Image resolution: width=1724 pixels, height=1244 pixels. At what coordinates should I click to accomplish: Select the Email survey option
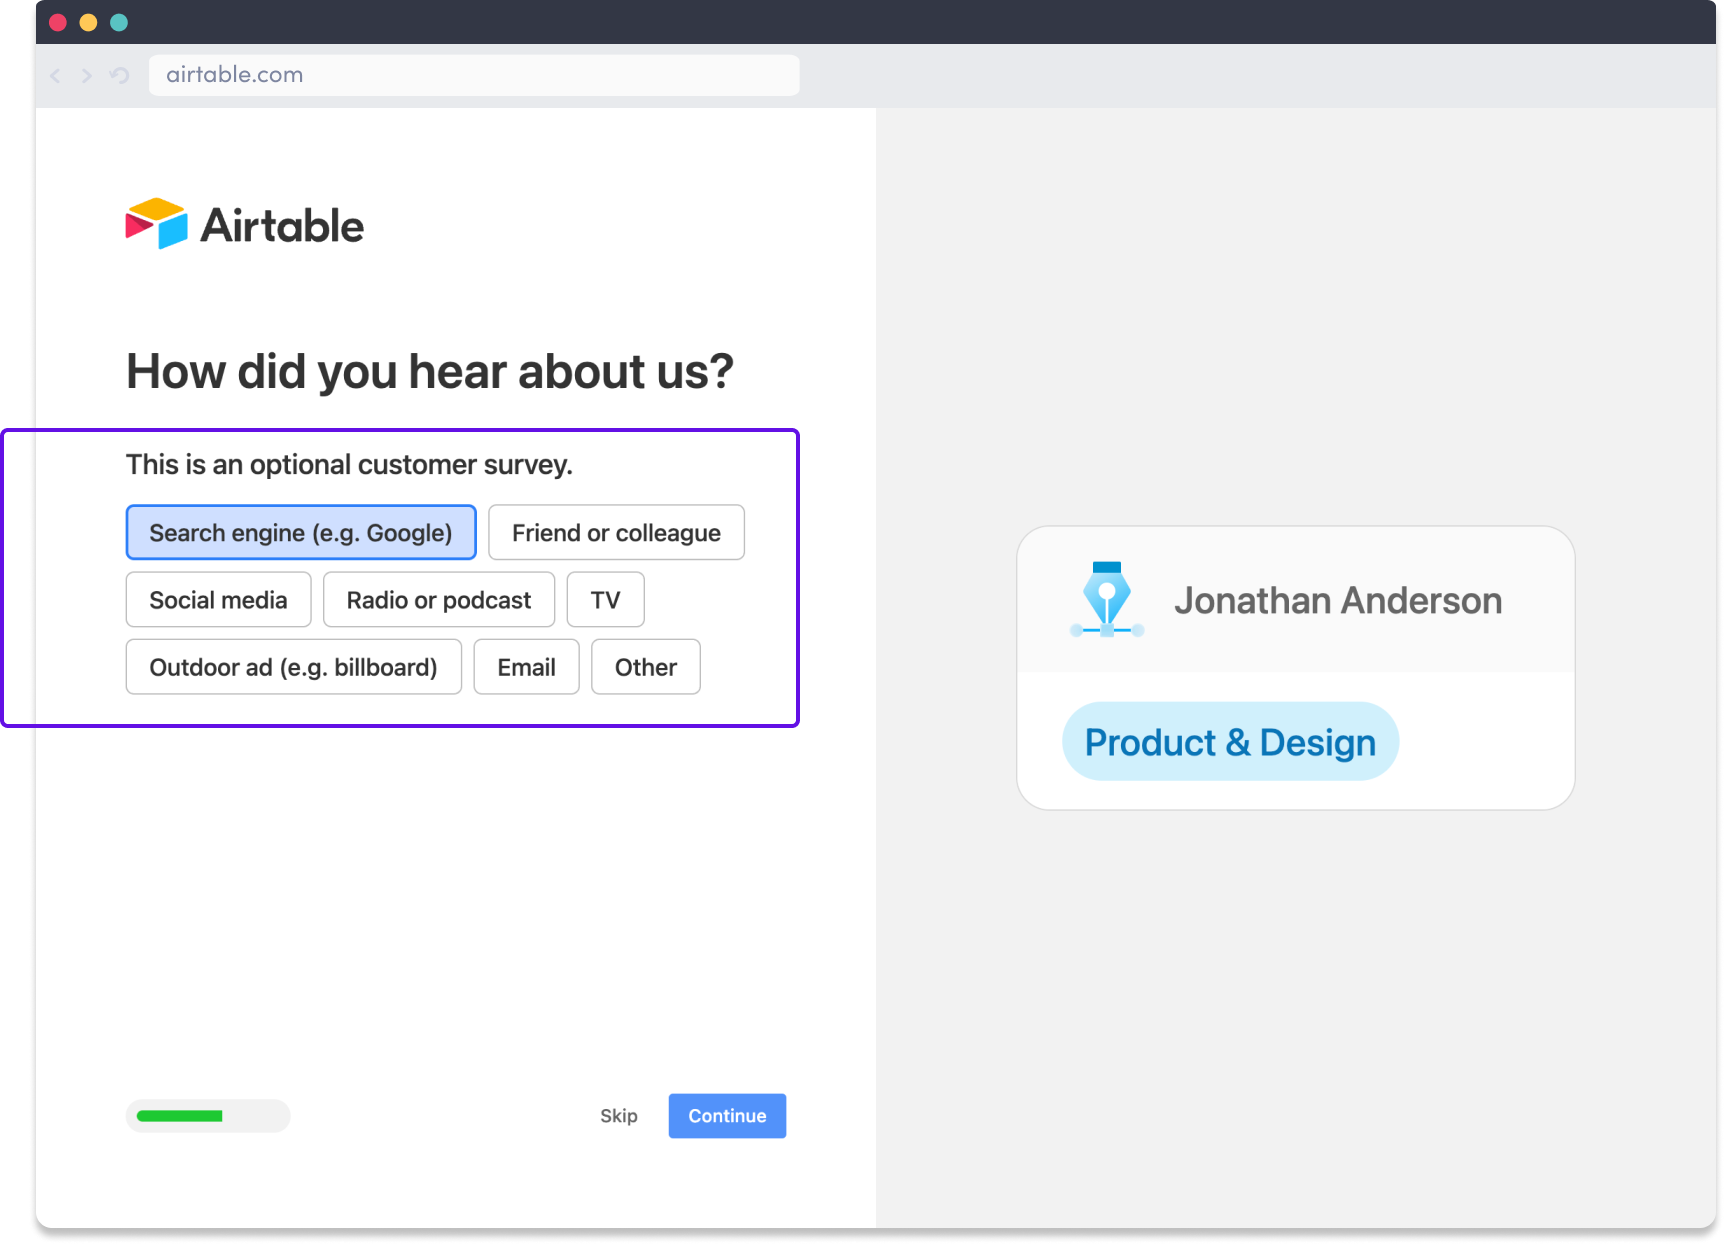pos(526,667)
